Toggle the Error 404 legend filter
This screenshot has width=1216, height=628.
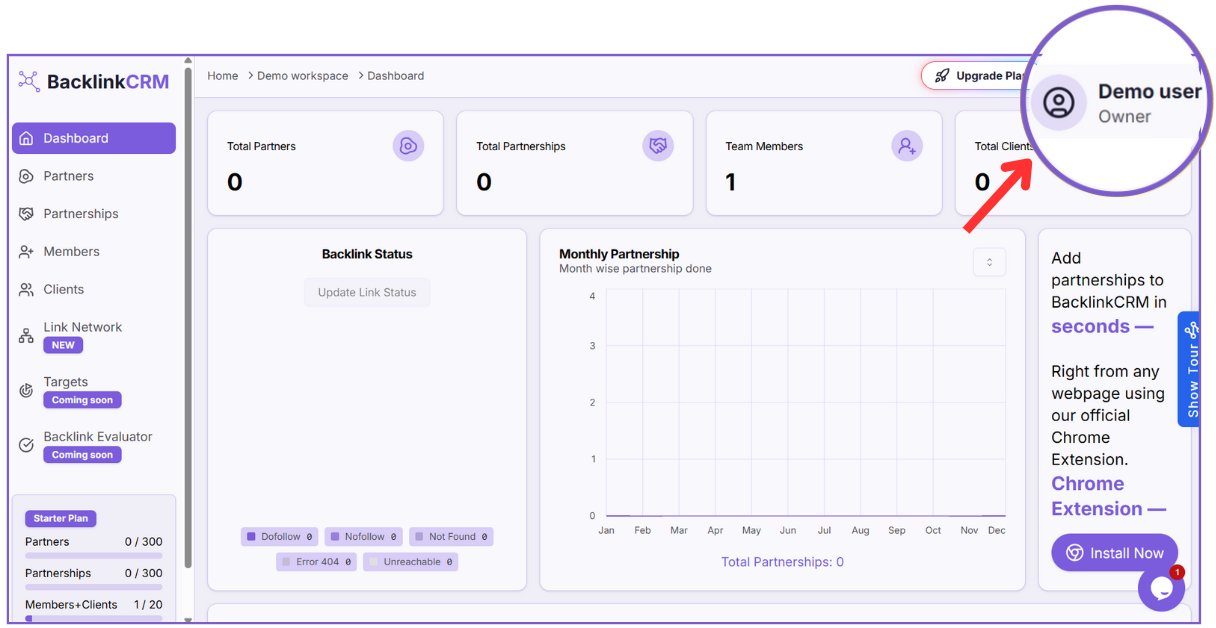[x=317, y=562]
